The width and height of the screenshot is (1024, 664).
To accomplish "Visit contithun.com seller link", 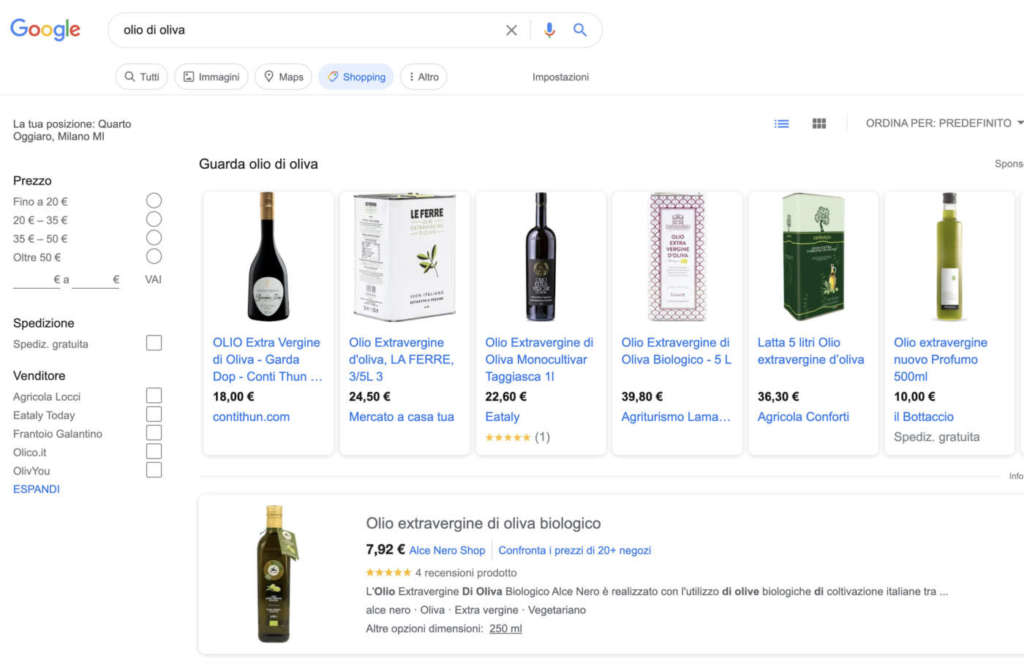I will point(251,417).
